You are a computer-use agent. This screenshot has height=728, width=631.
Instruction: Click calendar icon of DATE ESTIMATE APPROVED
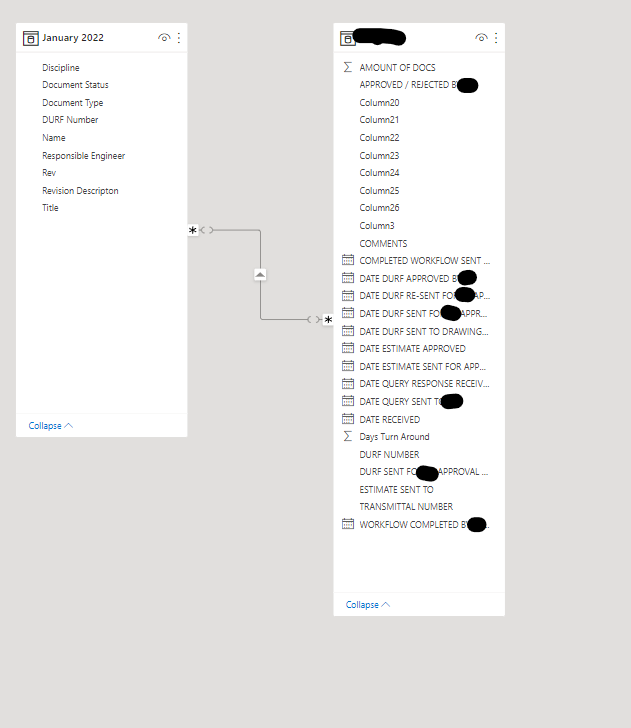tap(348, 348)
